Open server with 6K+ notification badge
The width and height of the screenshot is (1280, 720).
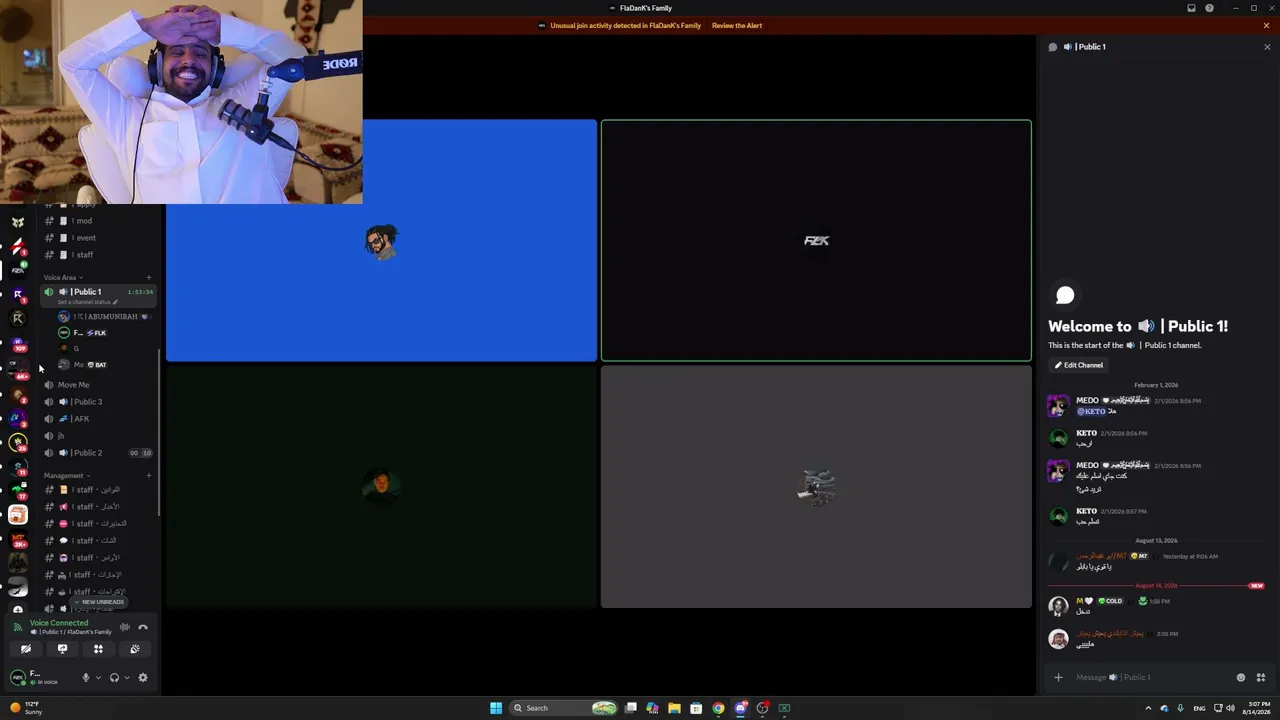point(18,371)
